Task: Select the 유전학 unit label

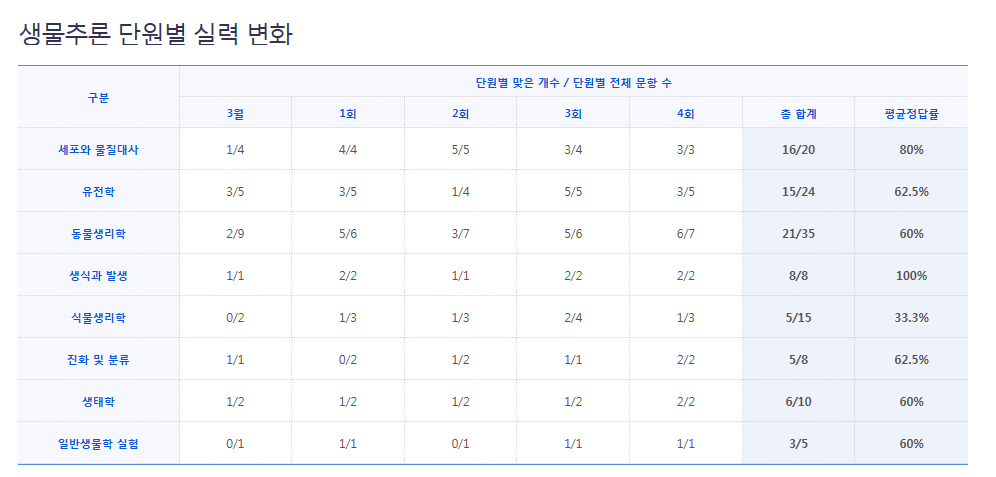Action: [x=98, y=191]
